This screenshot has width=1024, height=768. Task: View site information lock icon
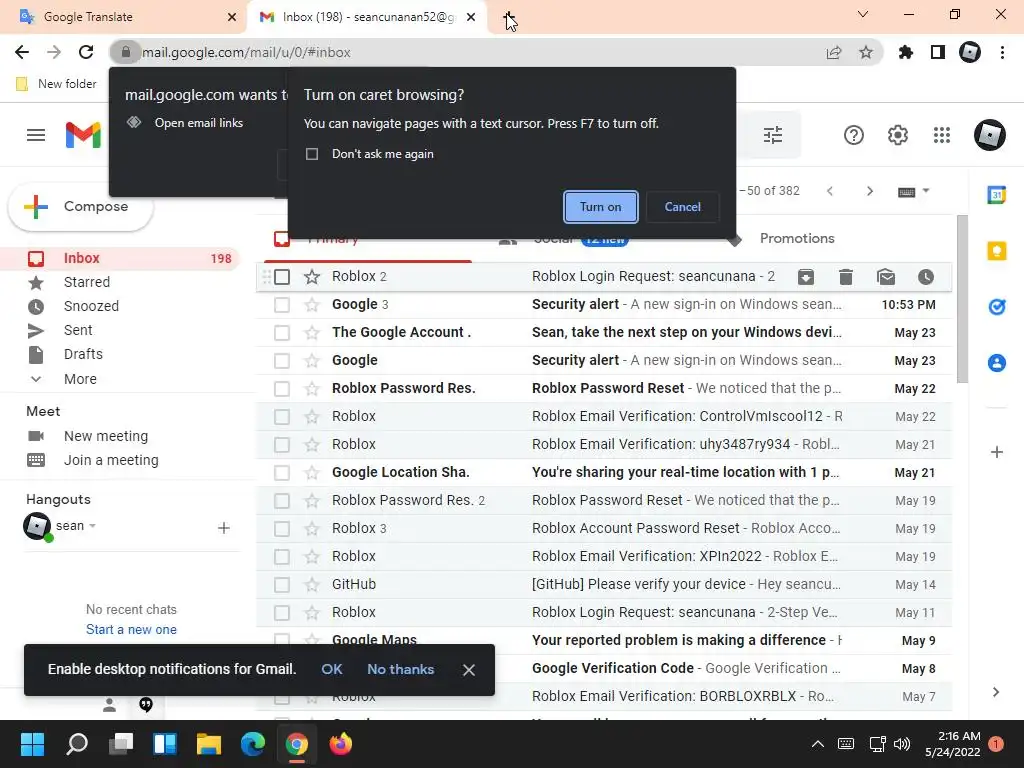click(126, 52)
